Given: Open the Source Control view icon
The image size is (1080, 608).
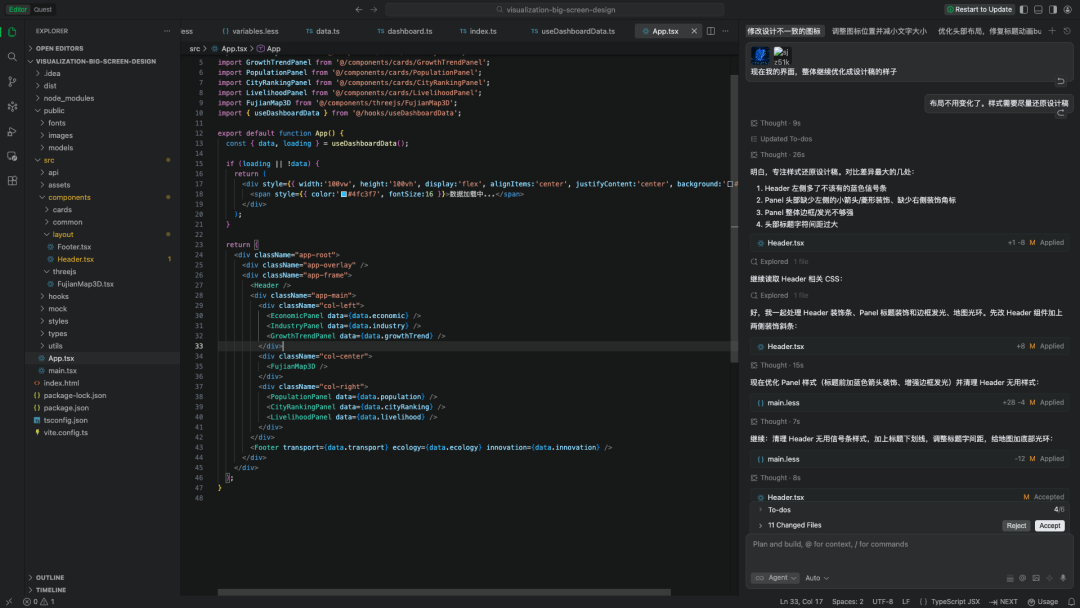Looking at the screenshot, I should (12, 81).
